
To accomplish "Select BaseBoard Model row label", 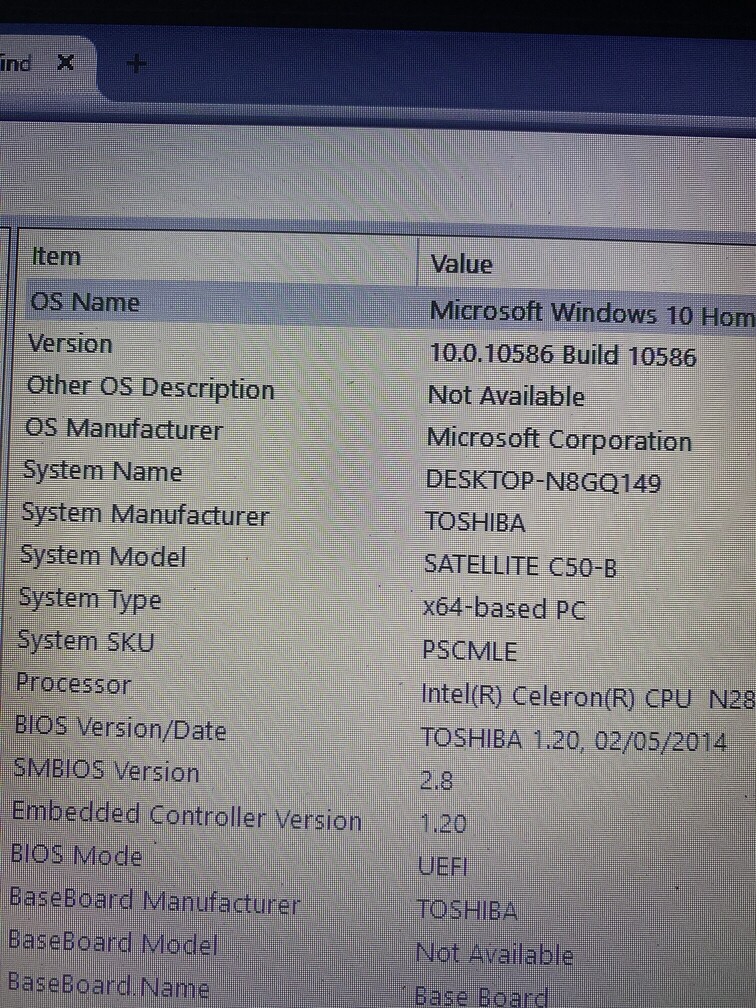I will click(x=113, y=942).
